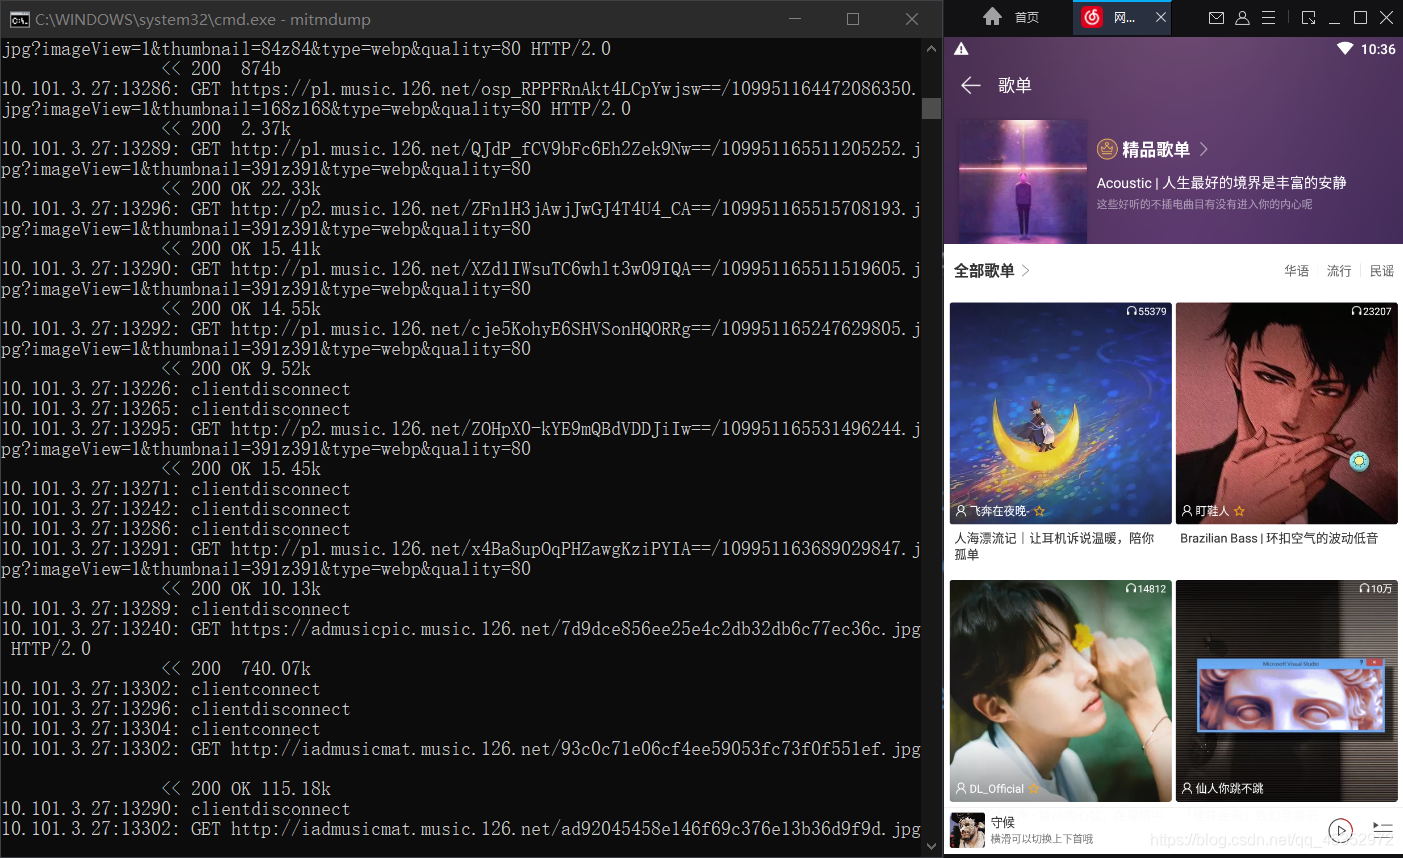The width and height of the screenshot is (1403, 858).
Task: Open the emulator mail messages icon
Action: pos(1216,17)
